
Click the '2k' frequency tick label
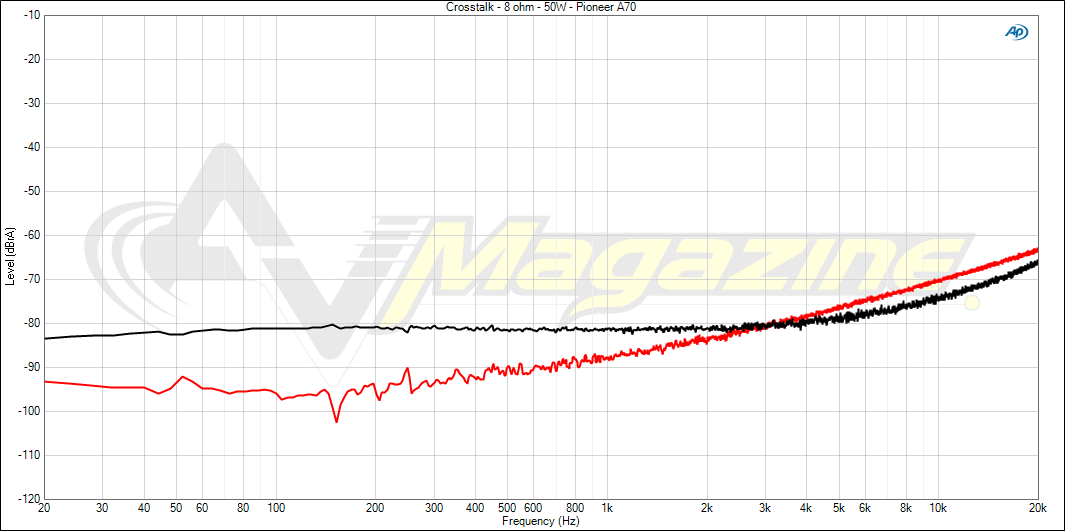(x=706, y=508)
